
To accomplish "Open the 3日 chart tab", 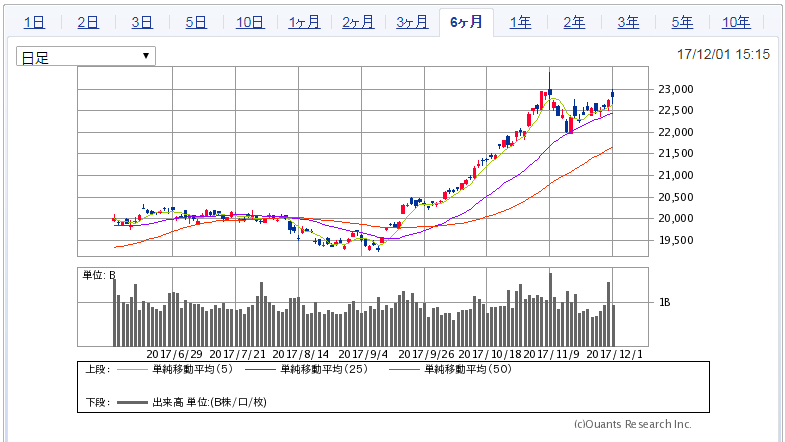I will [x=142, y=22].
